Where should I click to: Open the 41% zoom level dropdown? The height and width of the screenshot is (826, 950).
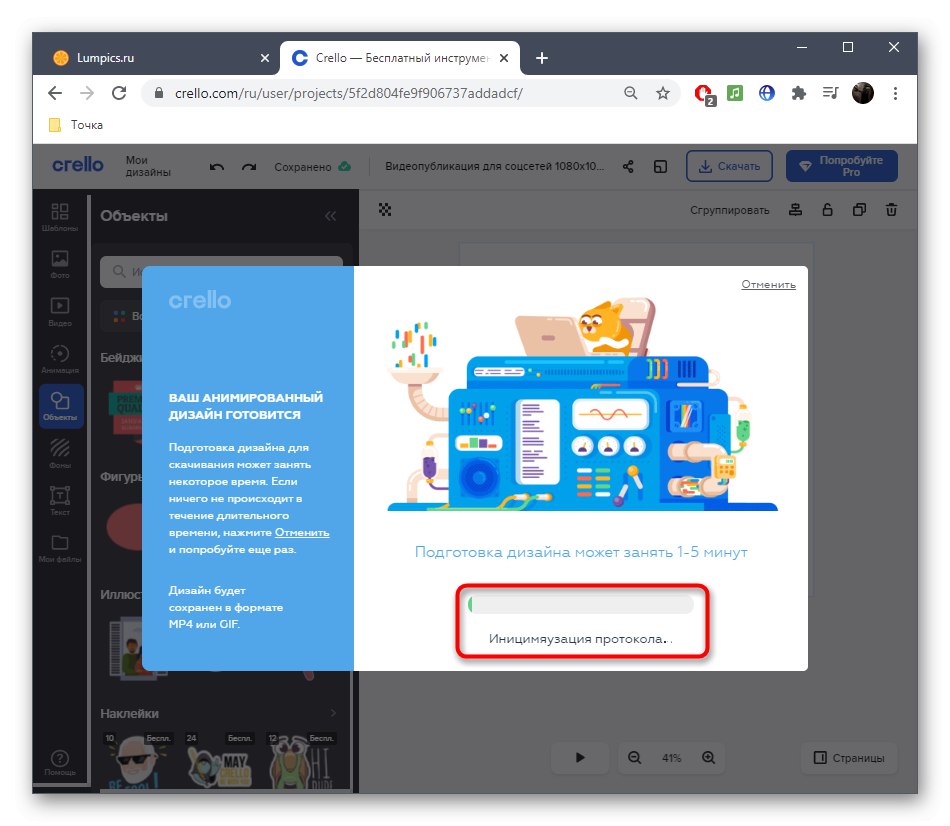671,758
